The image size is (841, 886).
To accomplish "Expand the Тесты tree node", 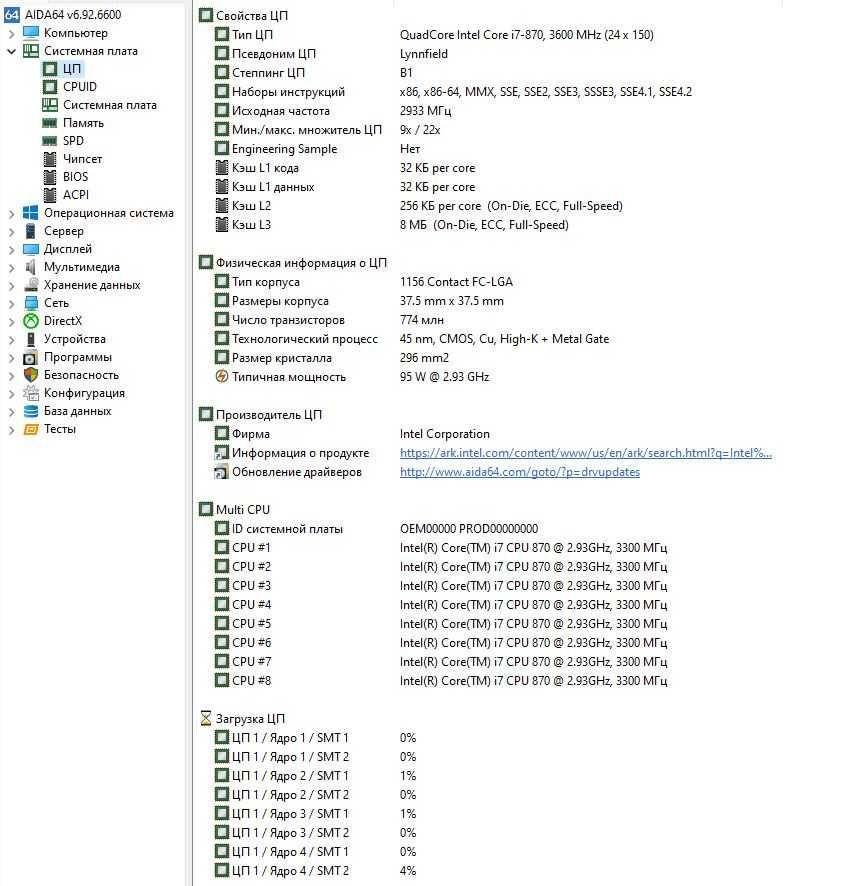I will click(11, 430).
